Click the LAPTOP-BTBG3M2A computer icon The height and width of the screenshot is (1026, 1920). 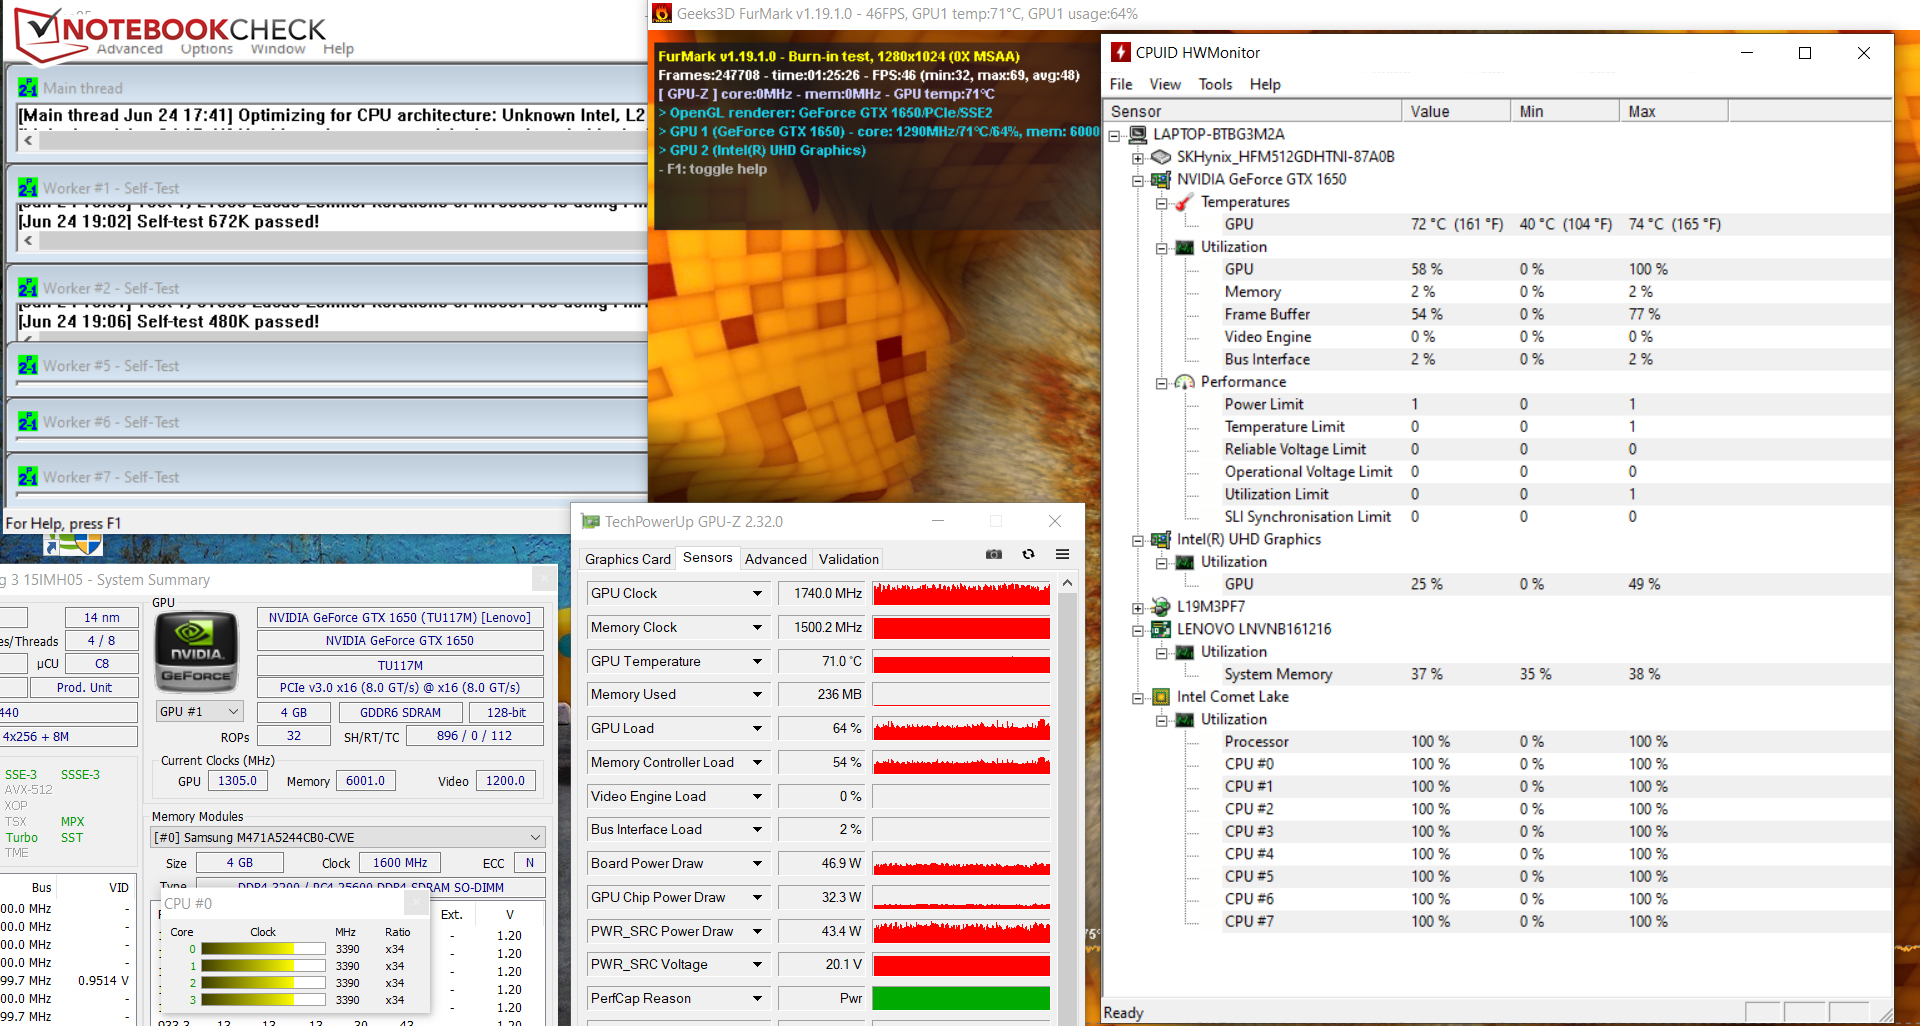1137,134
